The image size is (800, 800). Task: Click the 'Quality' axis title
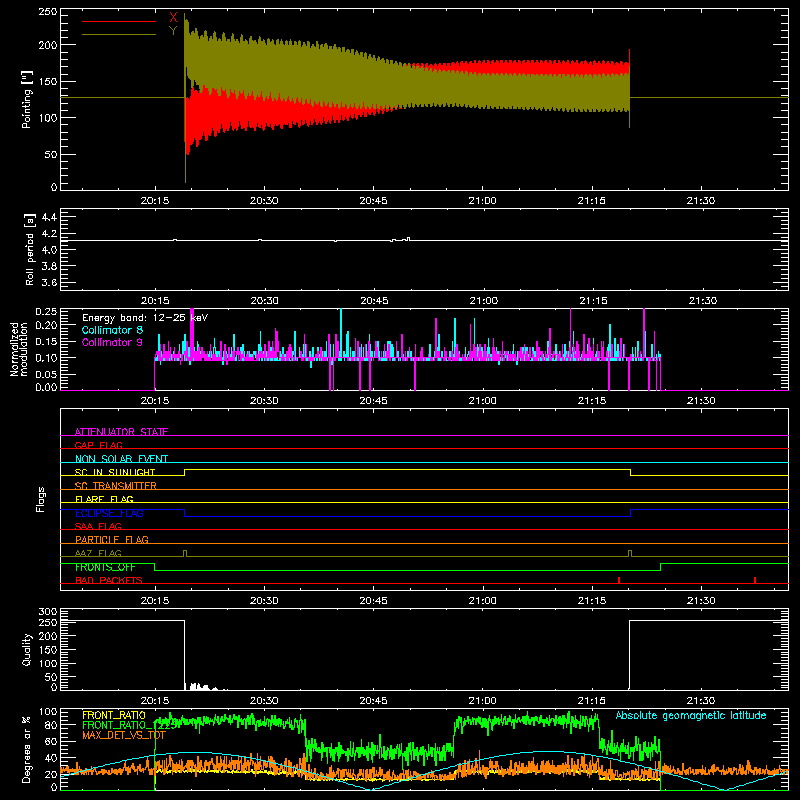click(27, 649)
